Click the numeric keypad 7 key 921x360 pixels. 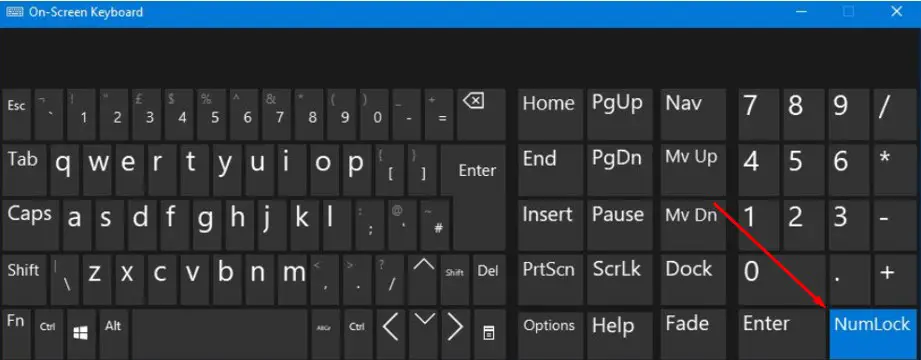[758, 115]
